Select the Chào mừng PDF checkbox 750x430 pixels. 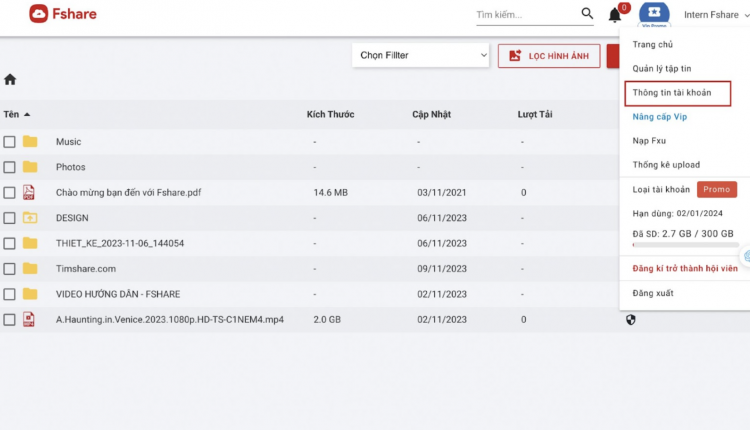click(x=9, y=192)
